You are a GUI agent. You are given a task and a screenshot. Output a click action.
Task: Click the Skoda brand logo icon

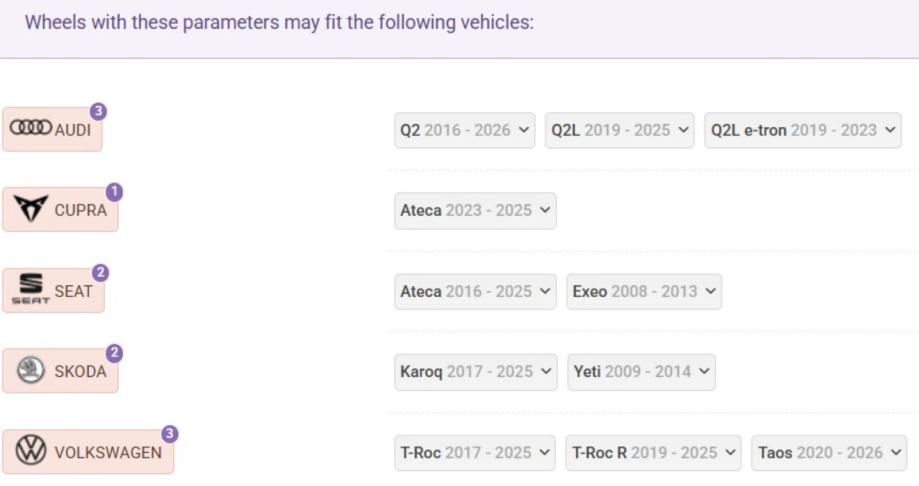(31, 371)
